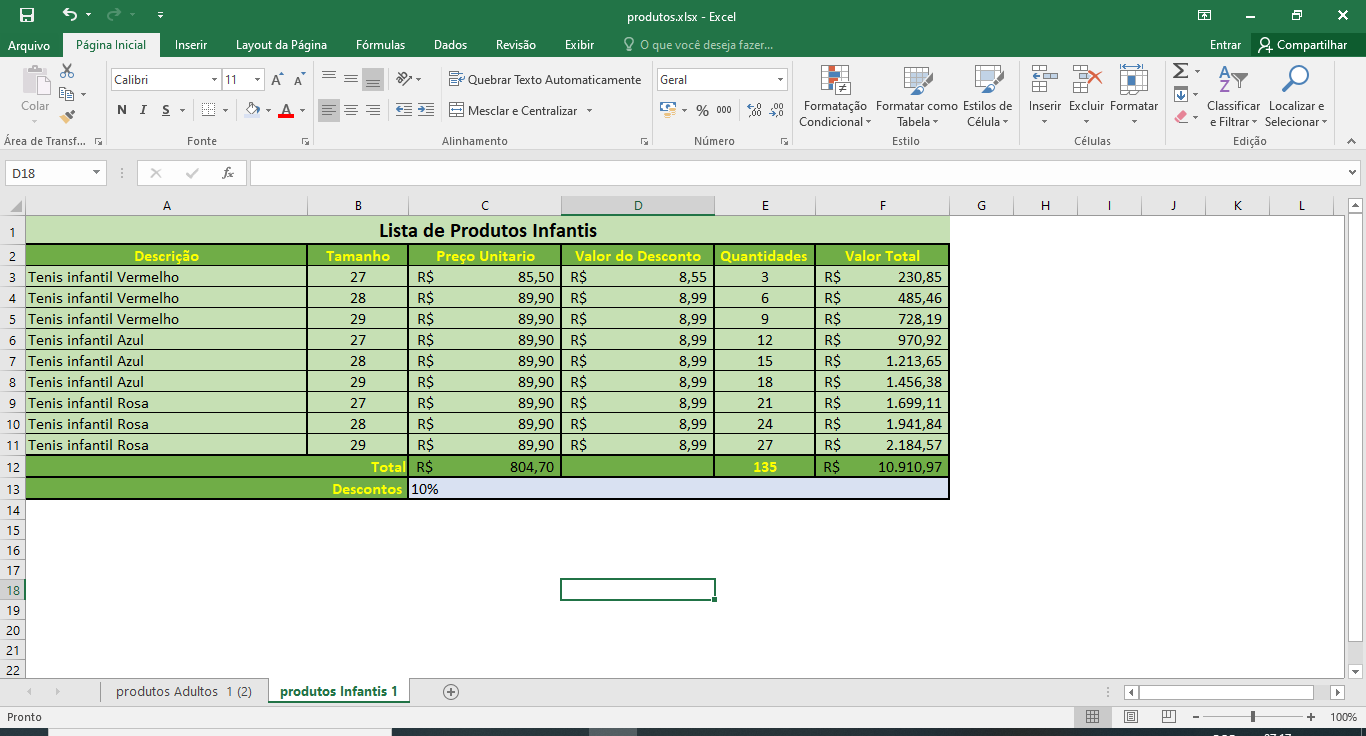This screenshot has width=1366, height=736.
Task: Cut selection with the scissors icon
Action: point(67,71)
